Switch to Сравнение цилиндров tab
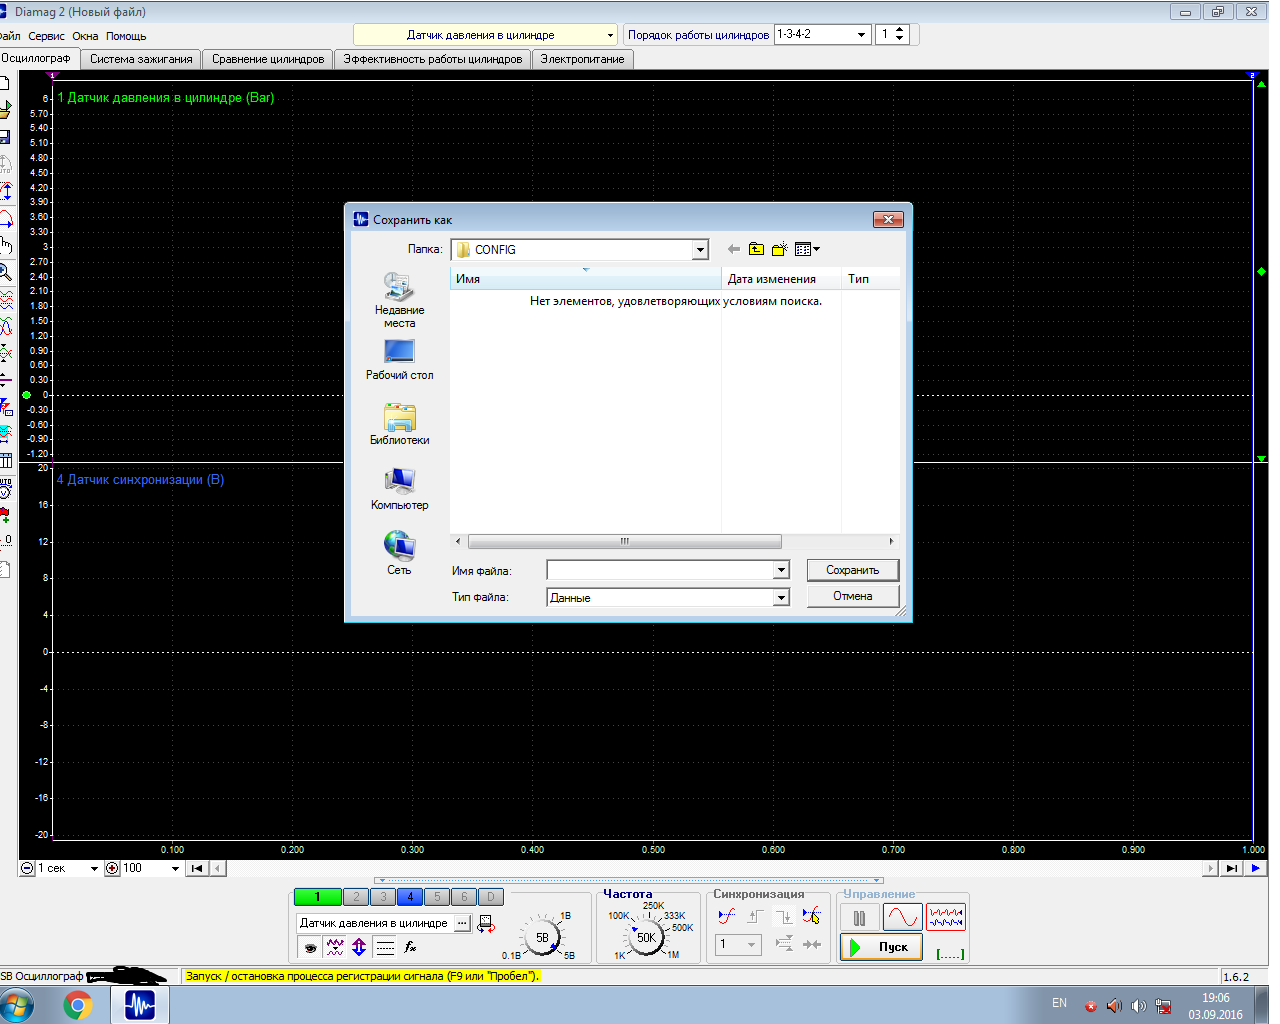This screenshot has height=1024, width=1280. click(268, 59)
